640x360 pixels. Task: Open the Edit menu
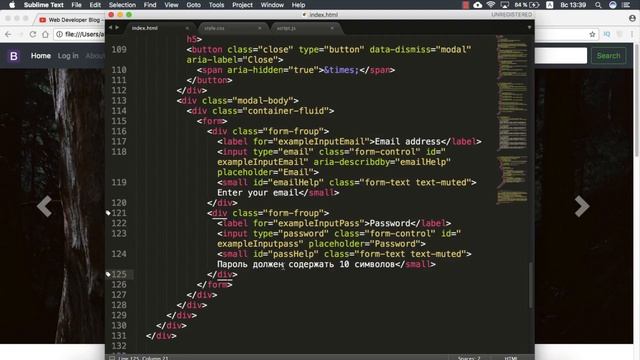click(95, 5)
